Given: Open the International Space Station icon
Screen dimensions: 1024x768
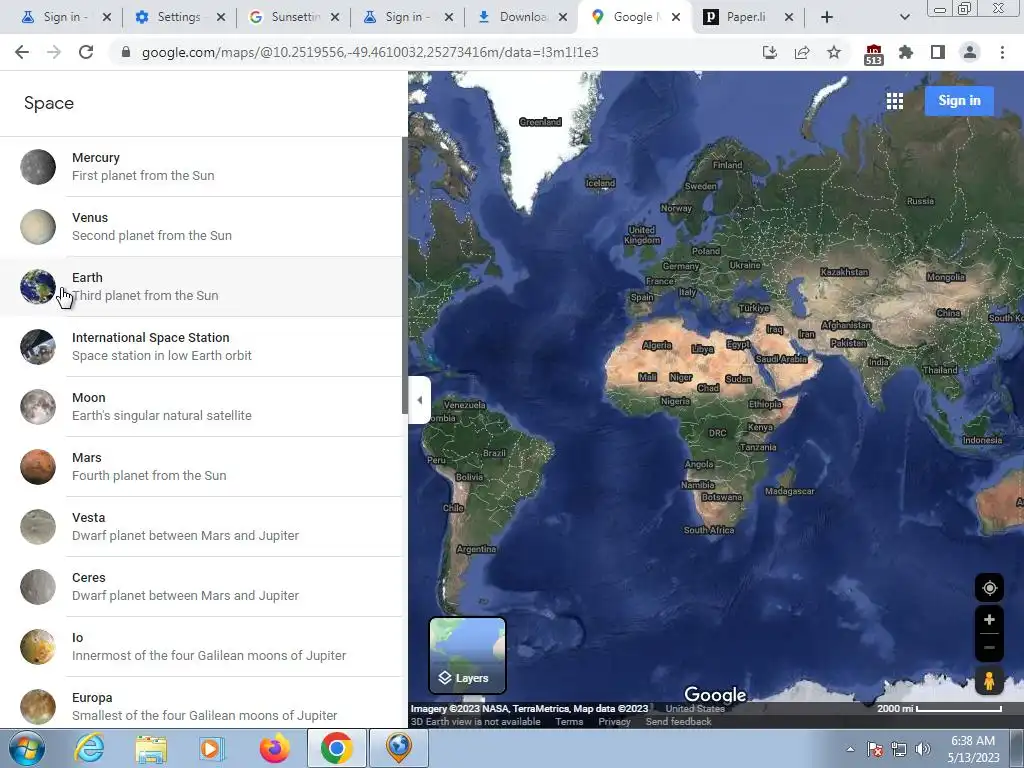Looking at the screenshot, I should (38, 347).
